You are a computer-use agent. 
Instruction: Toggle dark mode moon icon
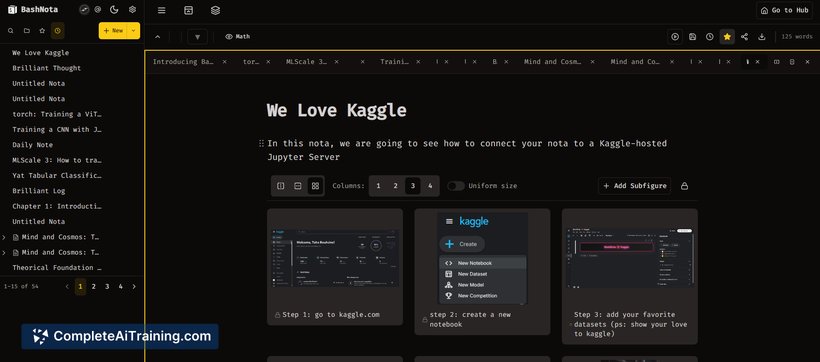click(x=114, y=9)
